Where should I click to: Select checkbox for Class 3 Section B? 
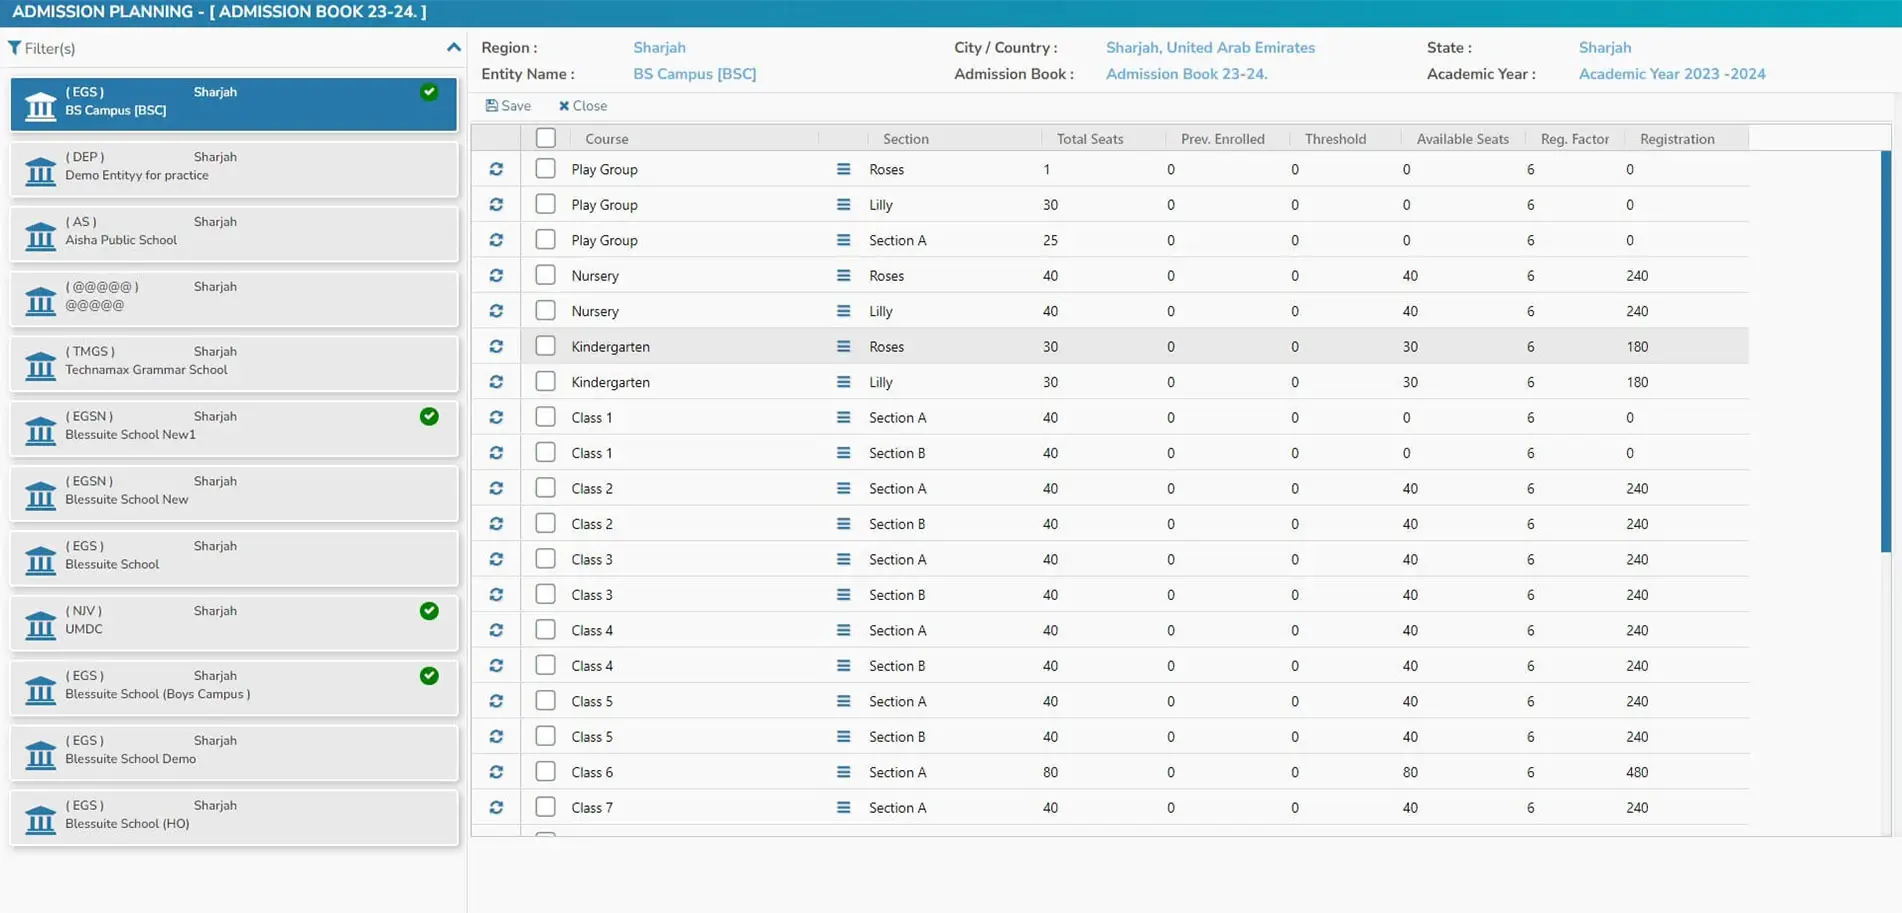[545, 594]
